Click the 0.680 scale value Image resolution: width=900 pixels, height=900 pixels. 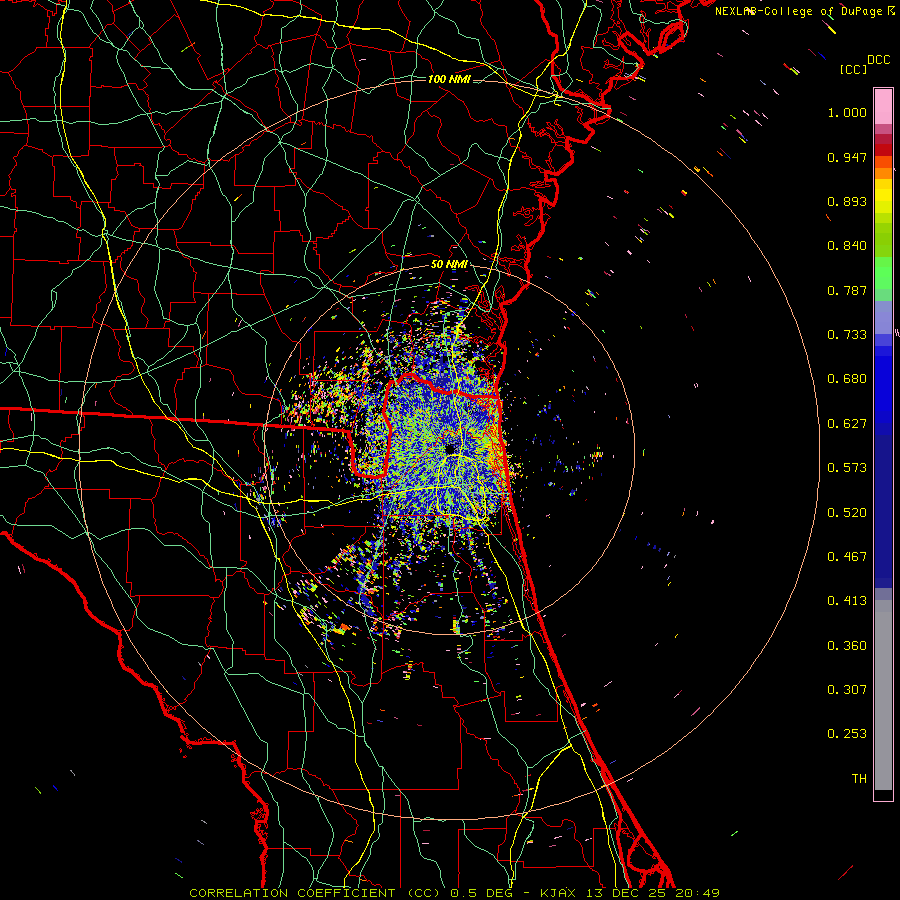pos(847,379)
